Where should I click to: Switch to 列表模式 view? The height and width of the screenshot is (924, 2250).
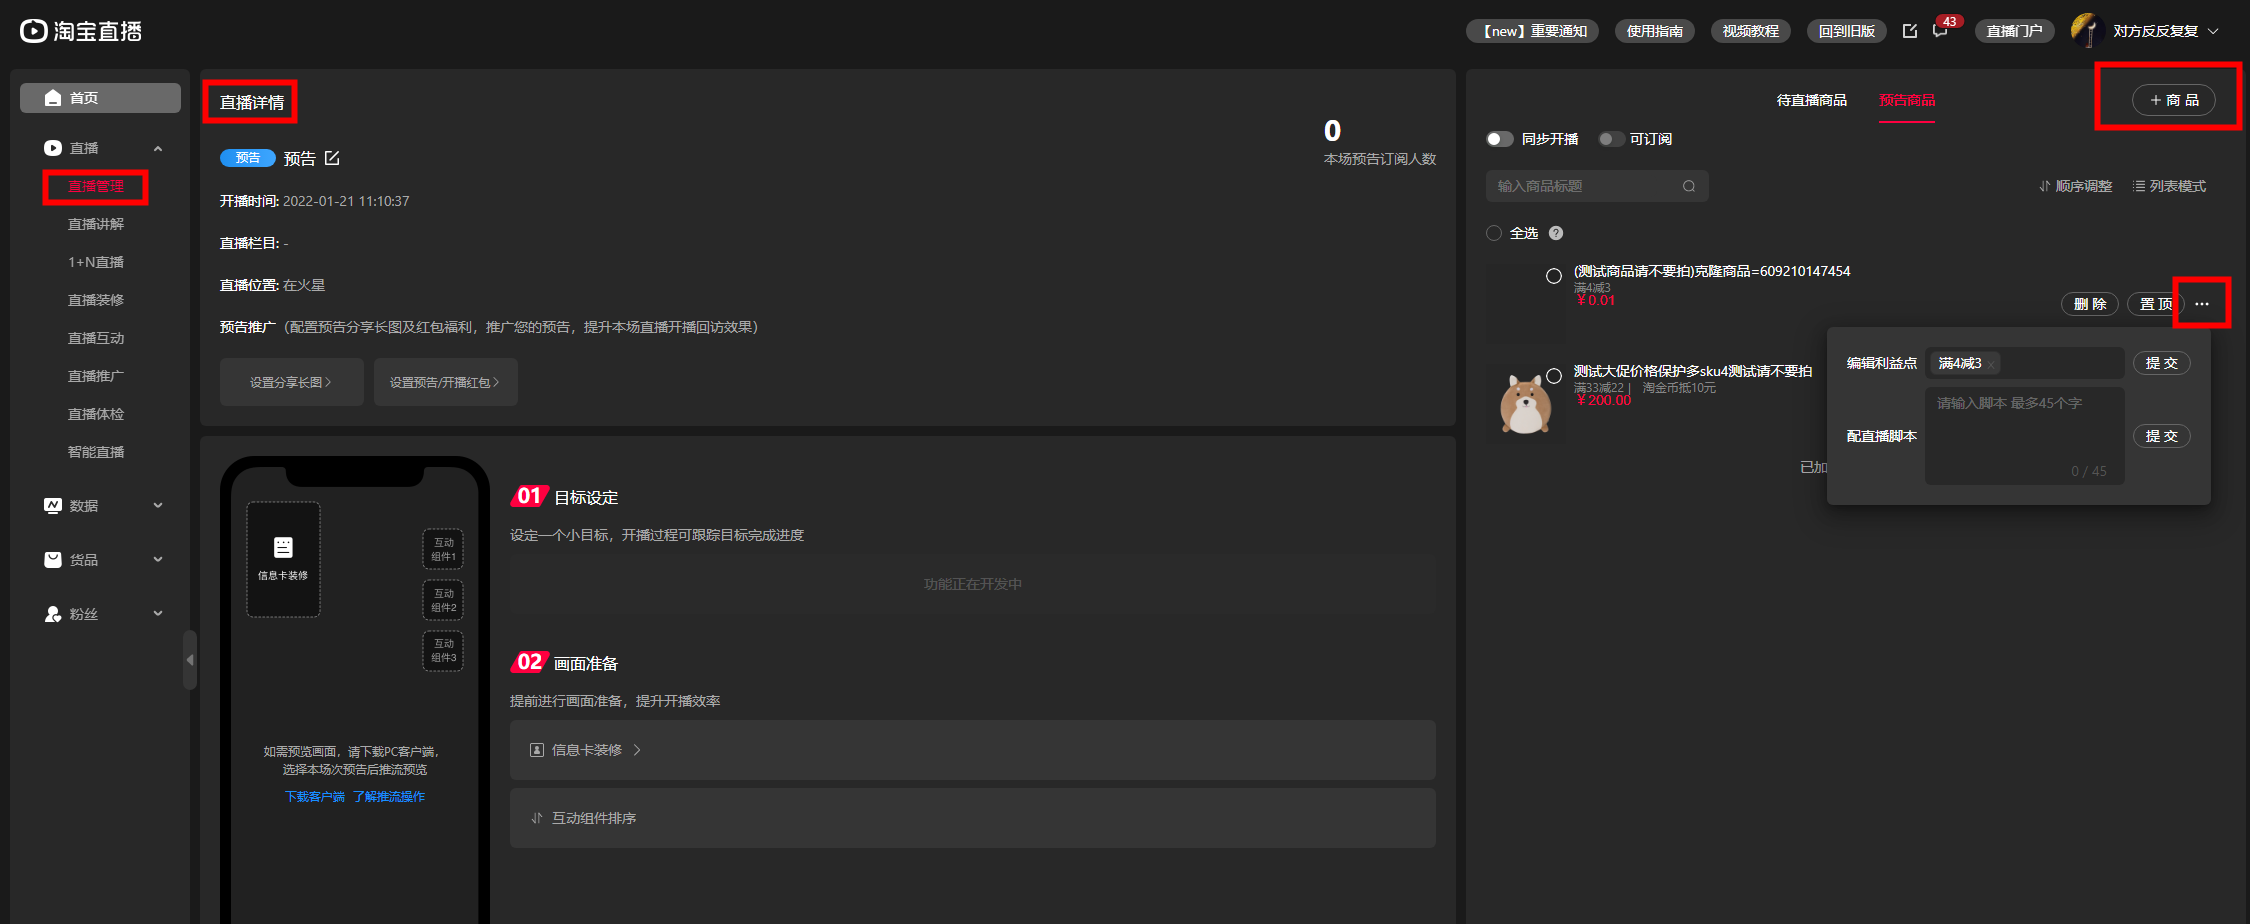(x=2169, y=186)
